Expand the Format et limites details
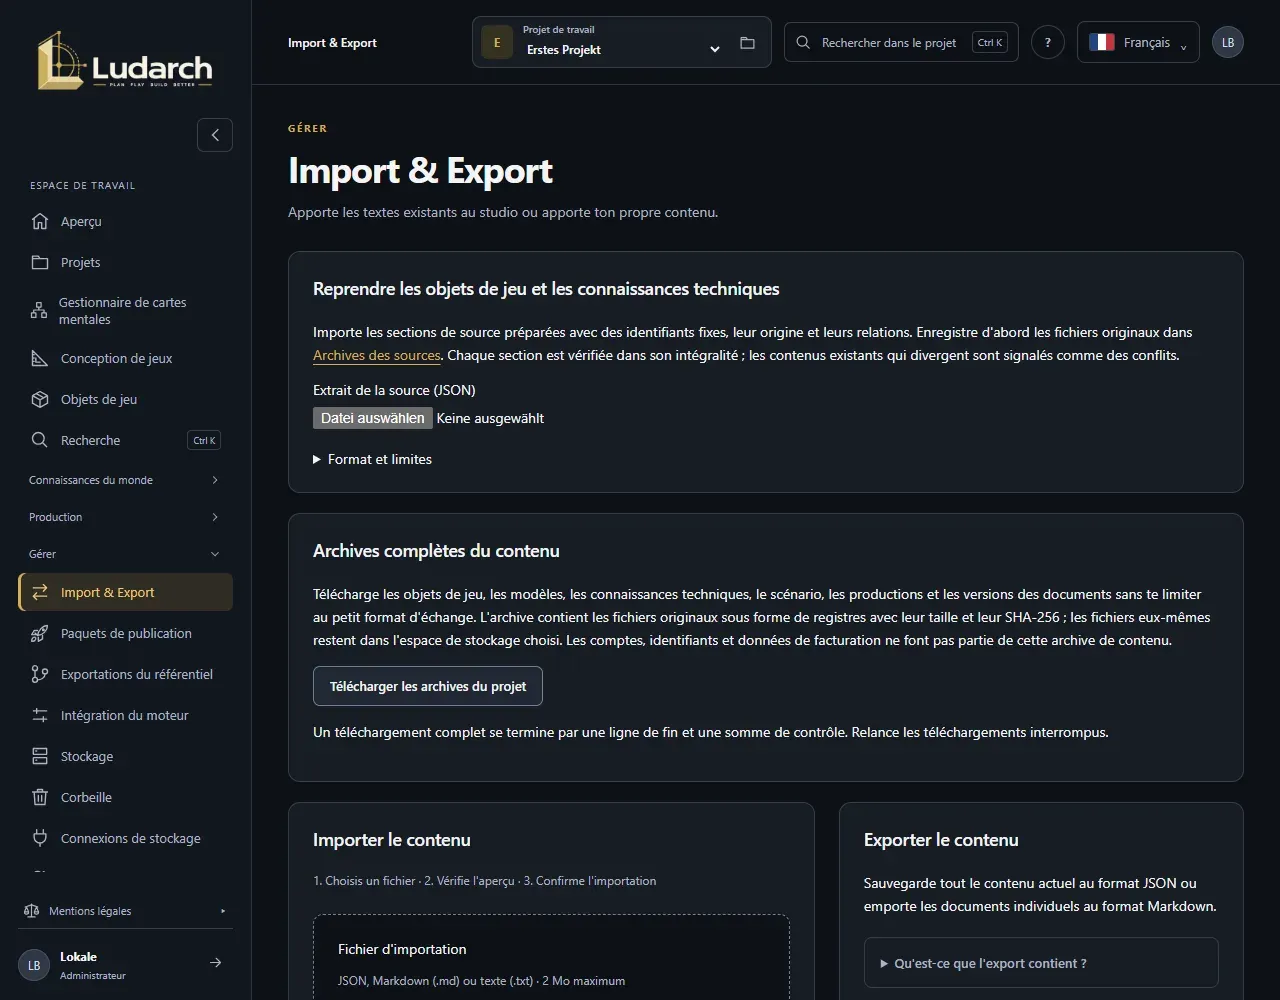Screen dimensions: 1280x1000 pos(372,459)
